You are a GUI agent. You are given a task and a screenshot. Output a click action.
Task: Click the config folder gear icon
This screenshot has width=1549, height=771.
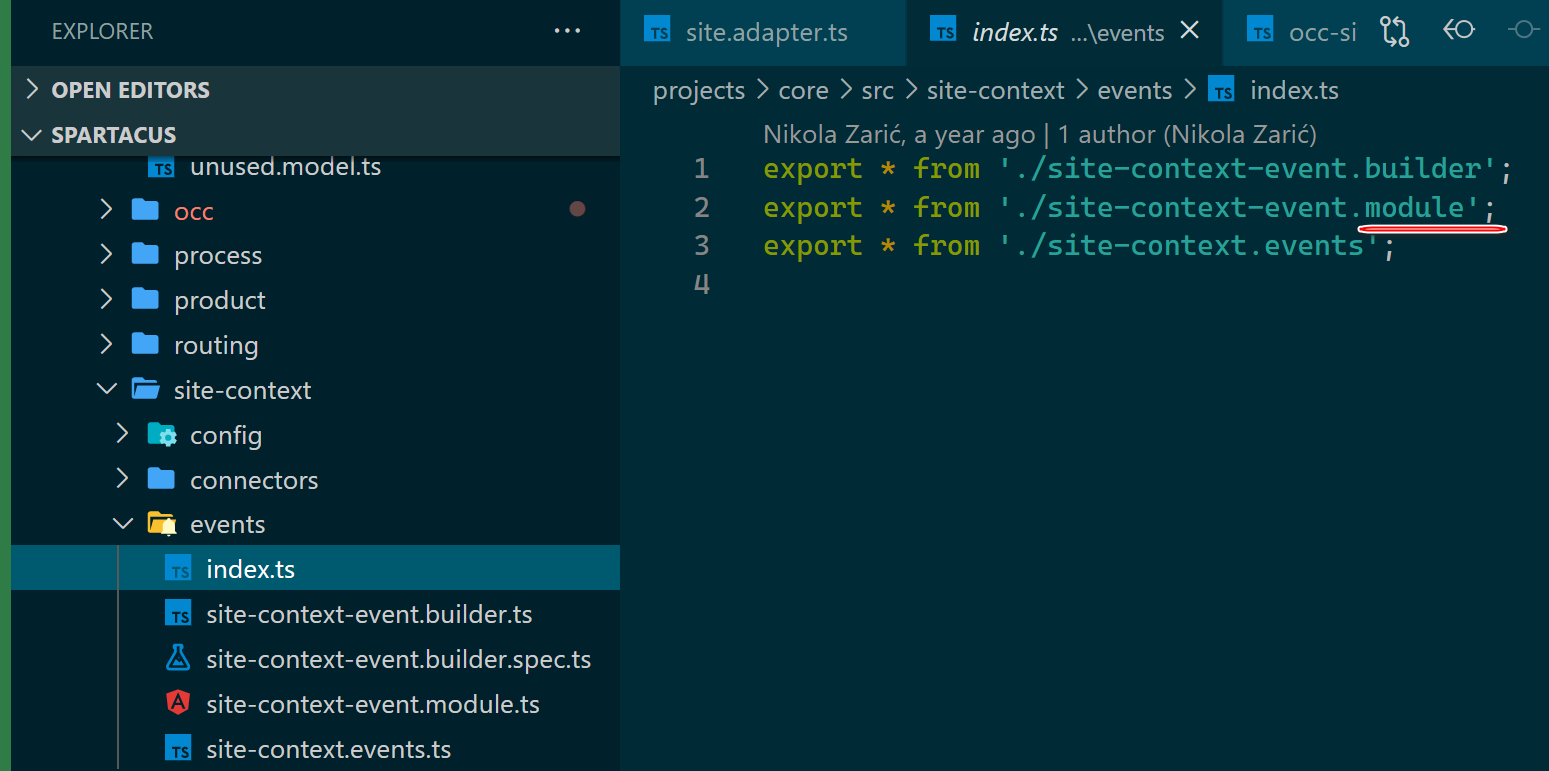(x=162, y=435)
